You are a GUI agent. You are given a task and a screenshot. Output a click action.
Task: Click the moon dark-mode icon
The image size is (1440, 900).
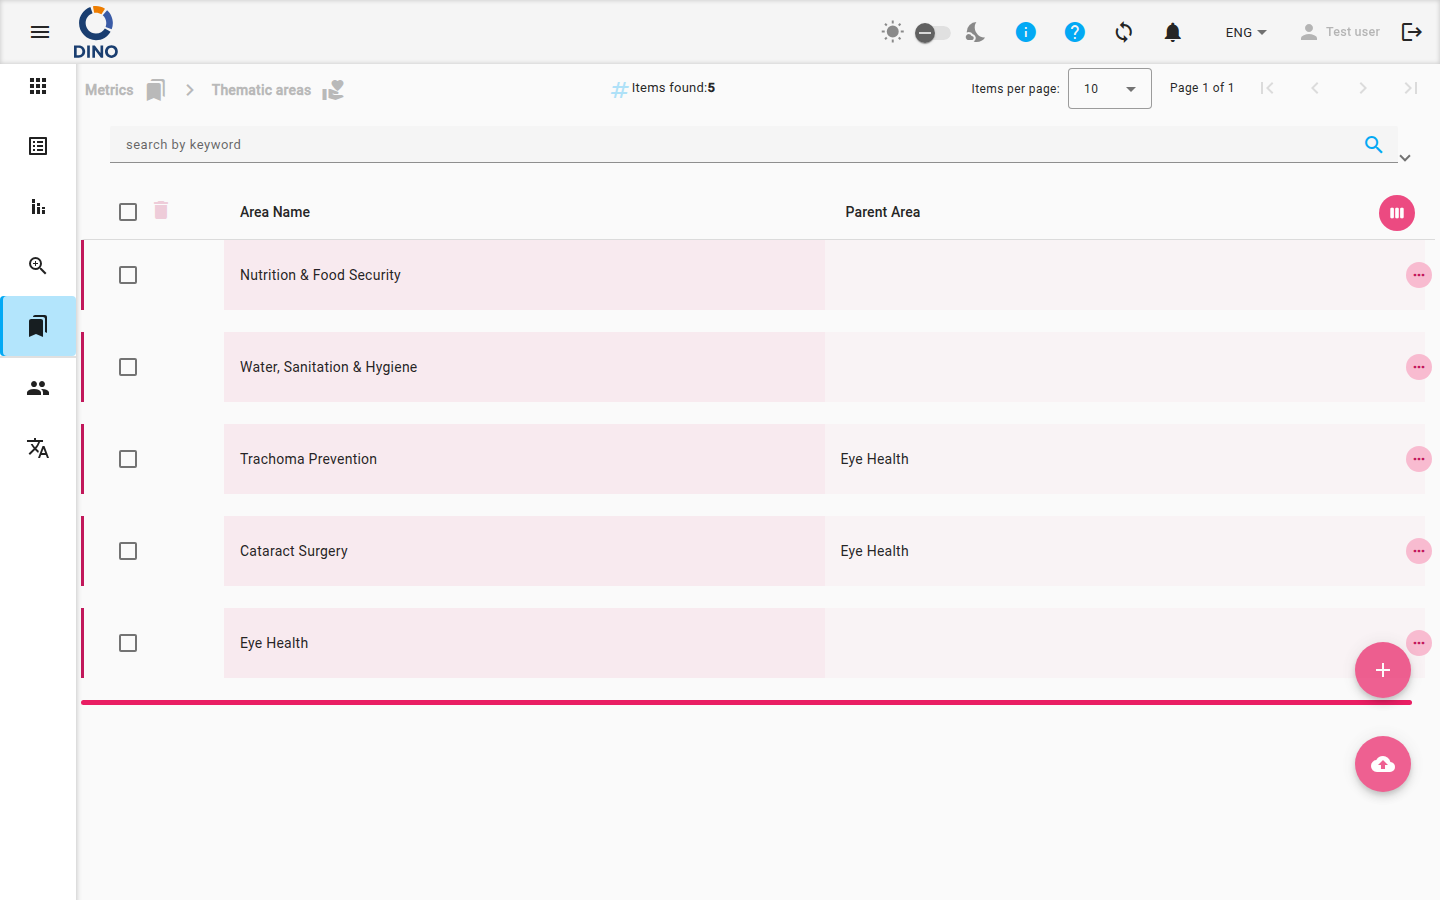[x=975, y=32]
